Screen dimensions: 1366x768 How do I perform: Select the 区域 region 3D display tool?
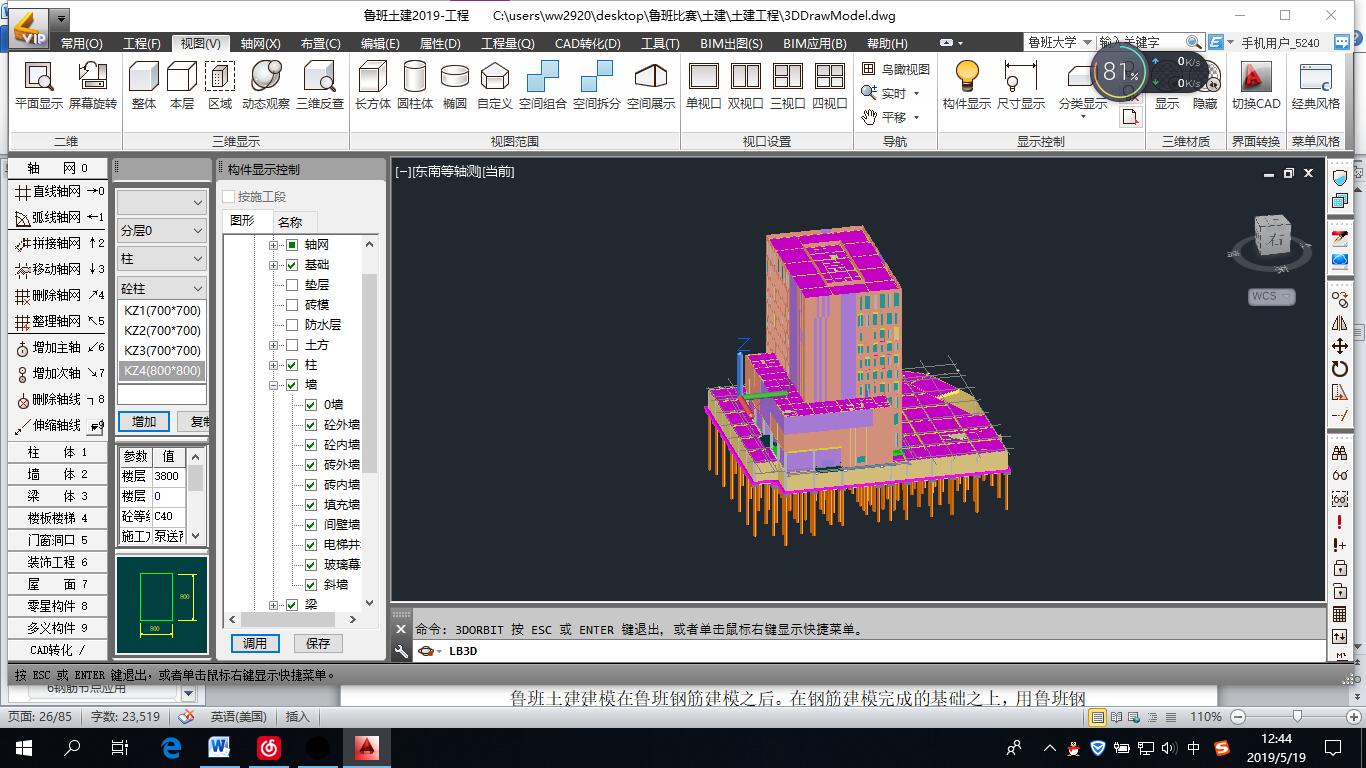coord(220,85)
